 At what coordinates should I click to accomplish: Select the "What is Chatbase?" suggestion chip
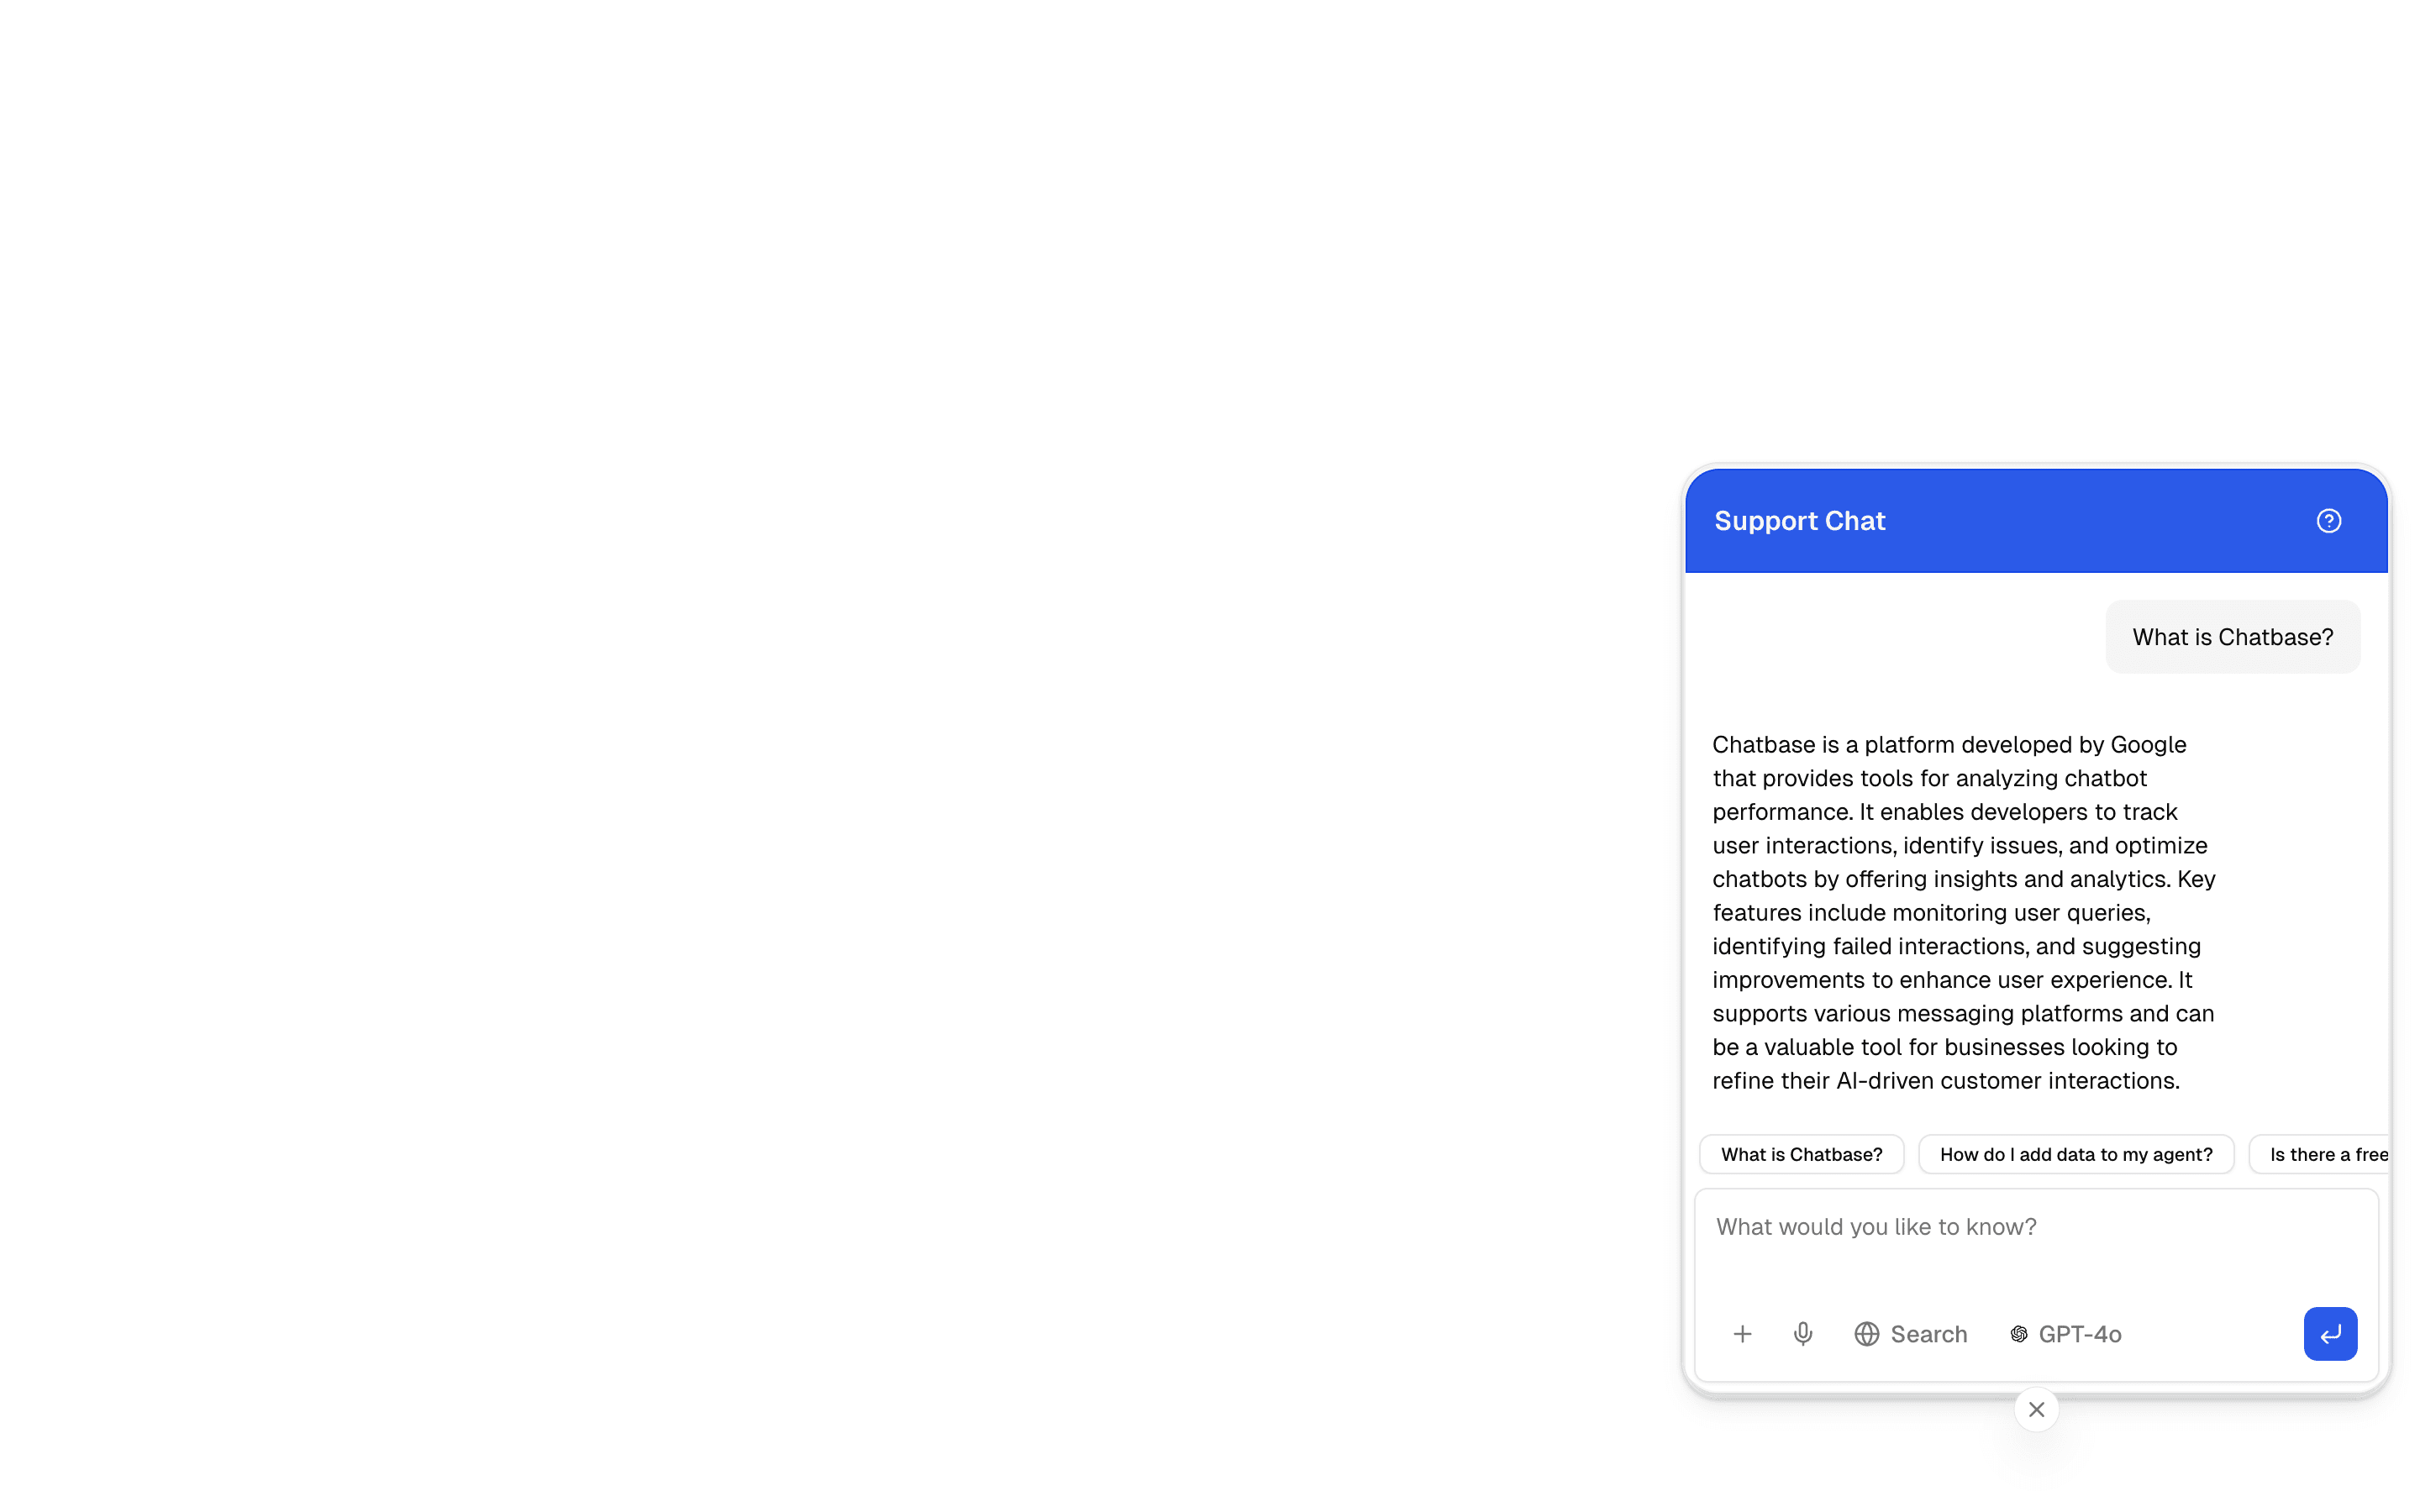pos(1801,1154)
